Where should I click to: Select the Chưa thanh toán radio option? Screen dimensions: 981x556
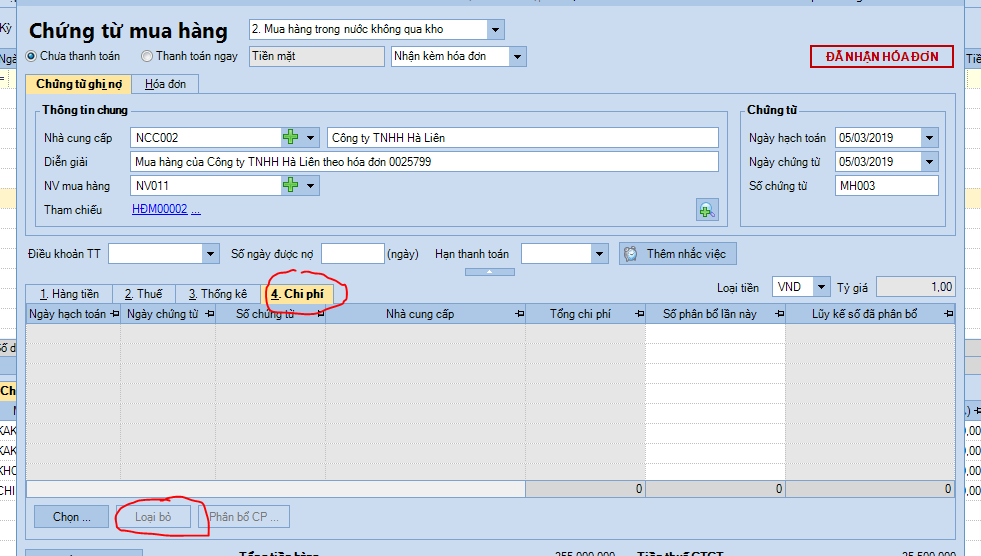tap(32, 57)
